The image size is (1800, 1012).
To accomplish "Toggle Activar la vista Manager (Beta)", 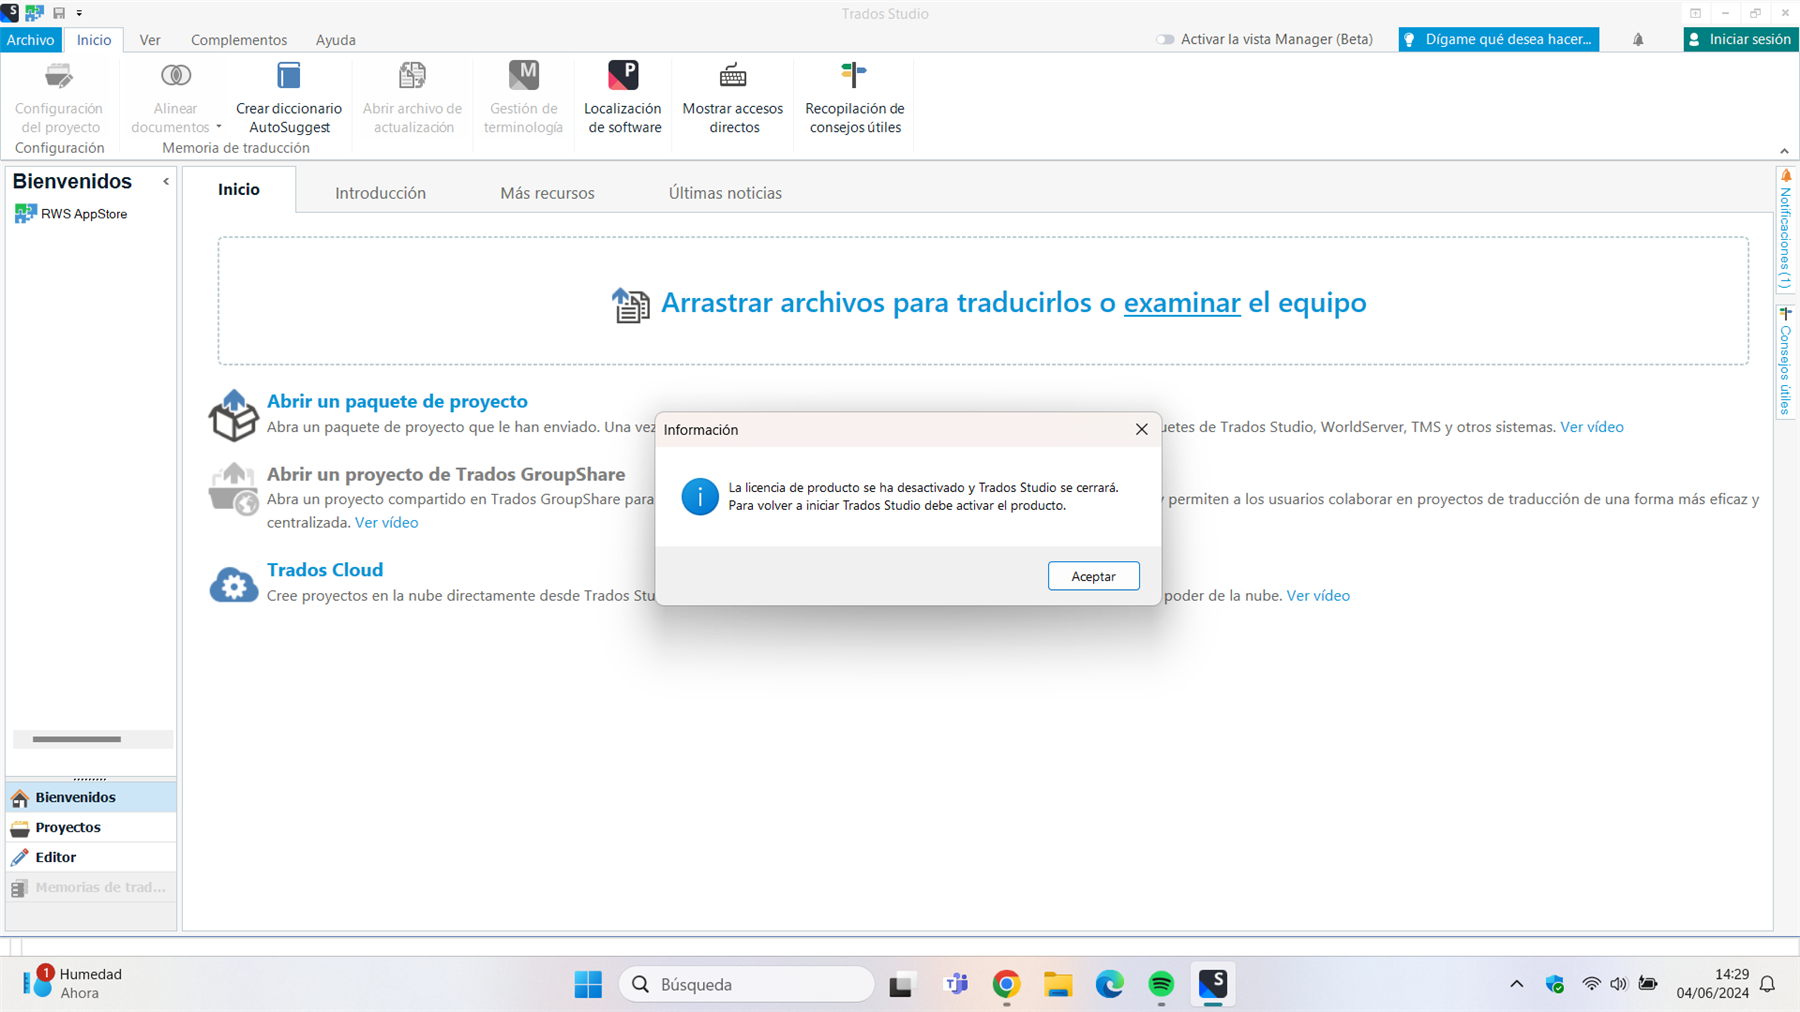I will tap(1165, 40).
